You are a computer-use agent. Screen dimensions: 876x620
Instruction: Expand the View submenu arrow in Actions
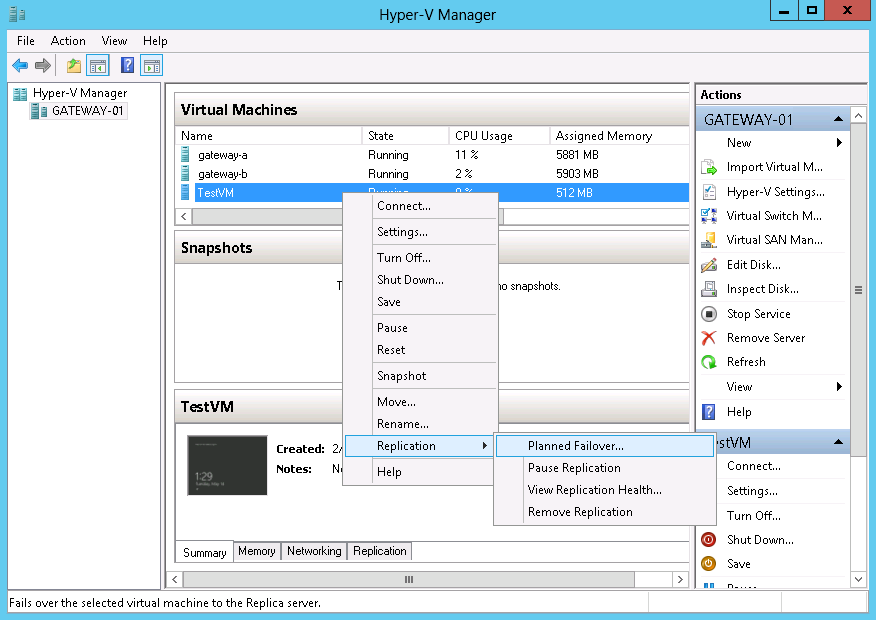tap(839, 387)
